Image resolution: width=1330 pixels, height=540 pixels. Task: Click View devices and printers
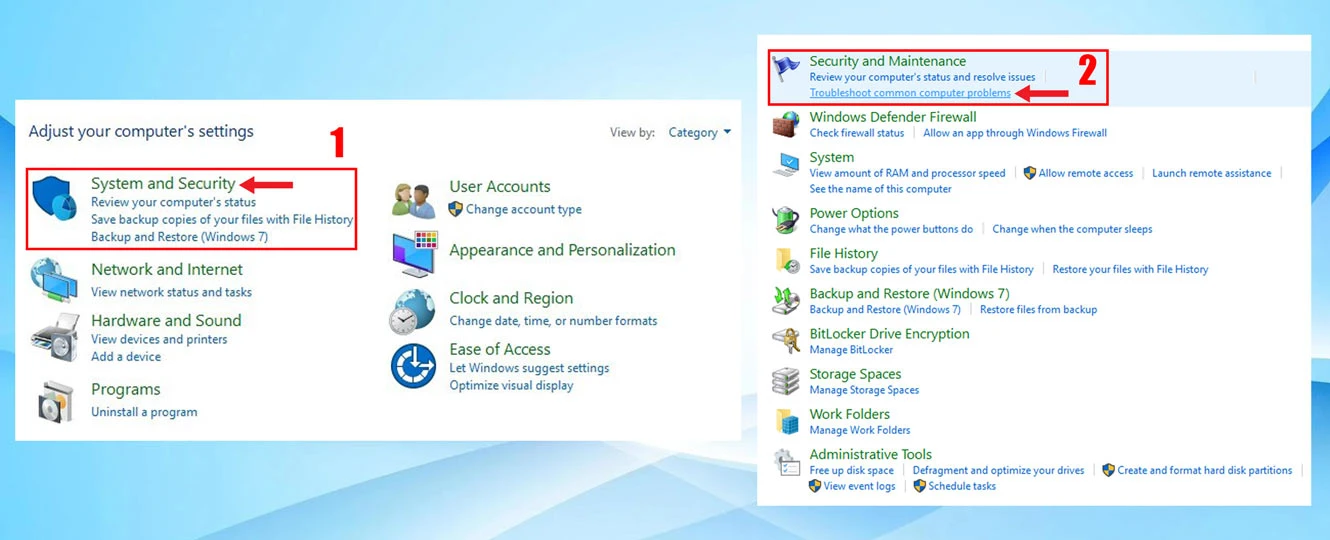(159, 339)
